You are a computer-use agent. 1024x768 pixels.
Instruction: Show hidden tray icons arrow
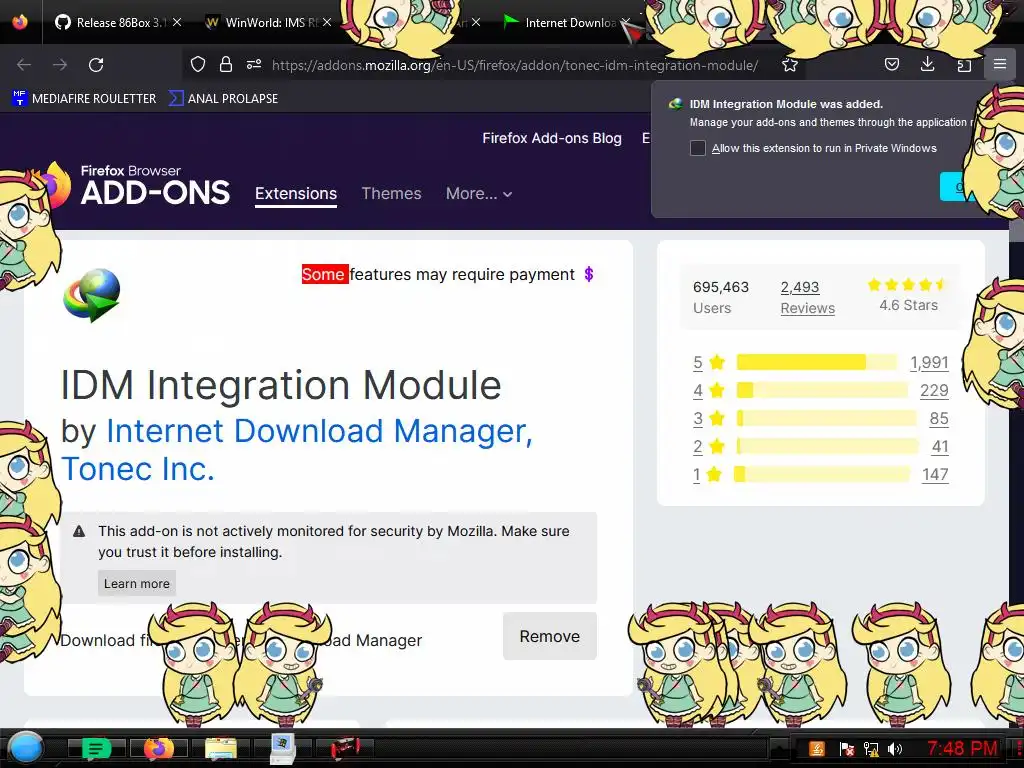pyautogui.click(x=778, y=748)
